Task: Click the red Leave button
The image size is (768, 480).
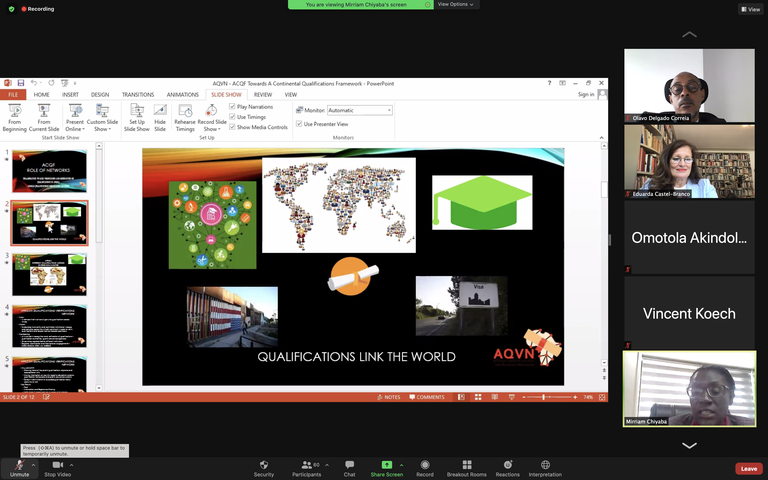Action: (748, 468)
